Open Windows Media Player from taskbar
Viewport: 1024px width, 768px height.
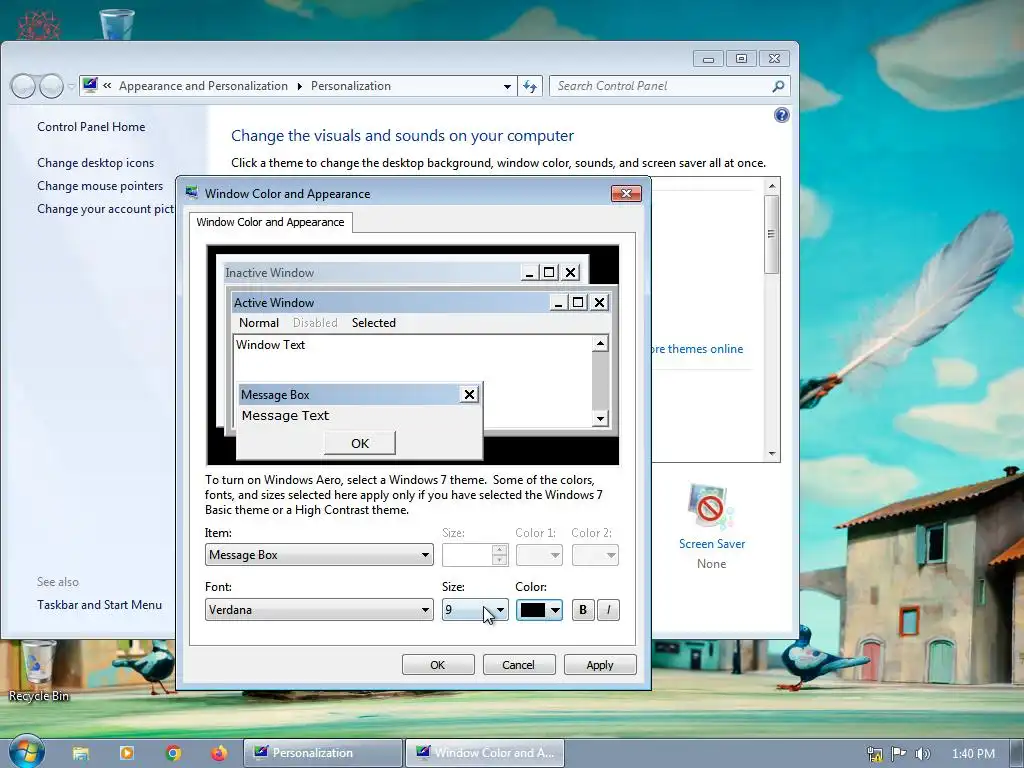(127, 753)
